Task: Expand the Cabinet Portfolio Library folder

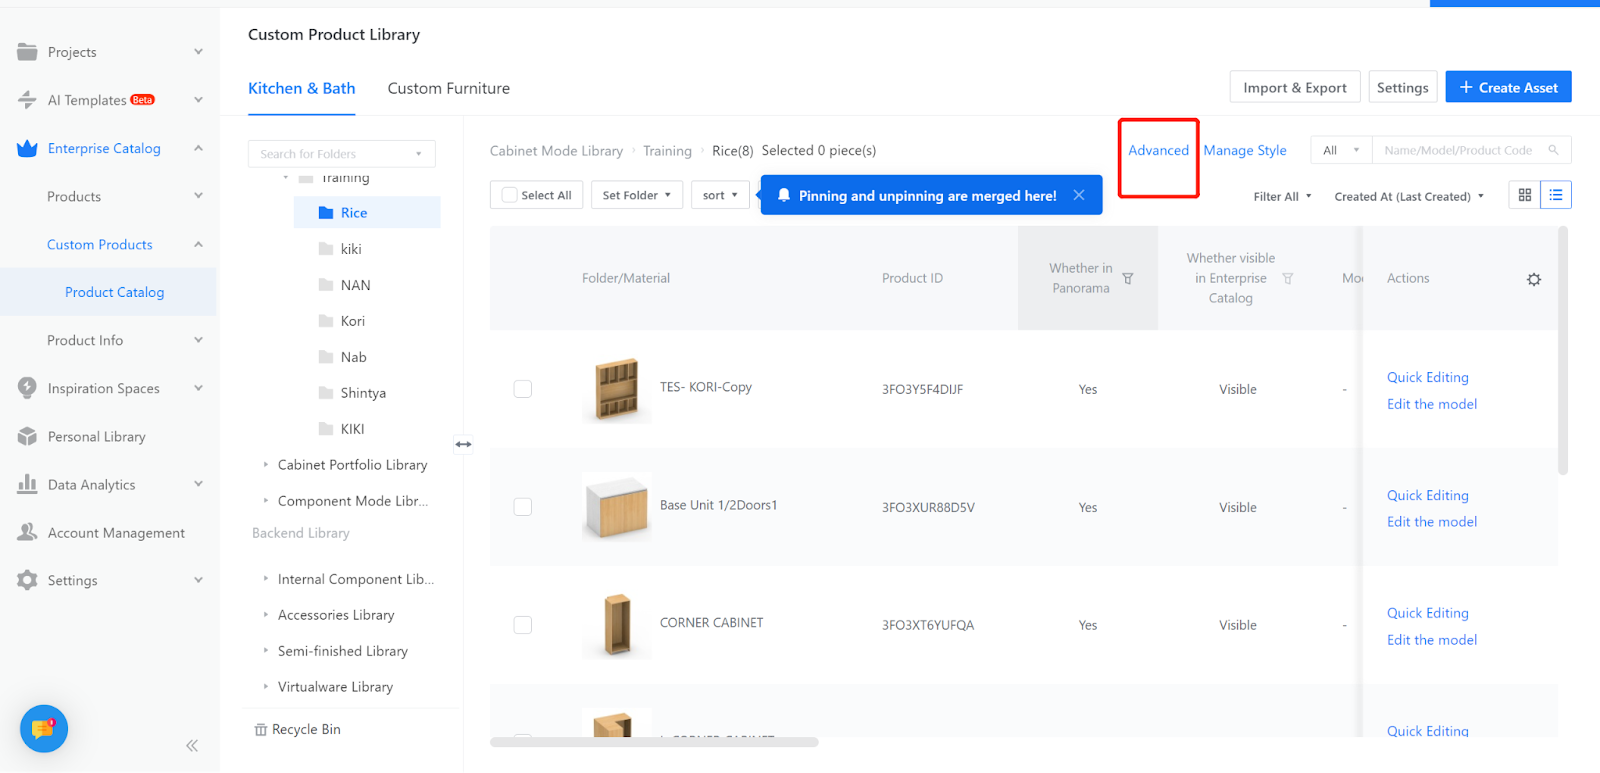Action: [x=266, y=465]
